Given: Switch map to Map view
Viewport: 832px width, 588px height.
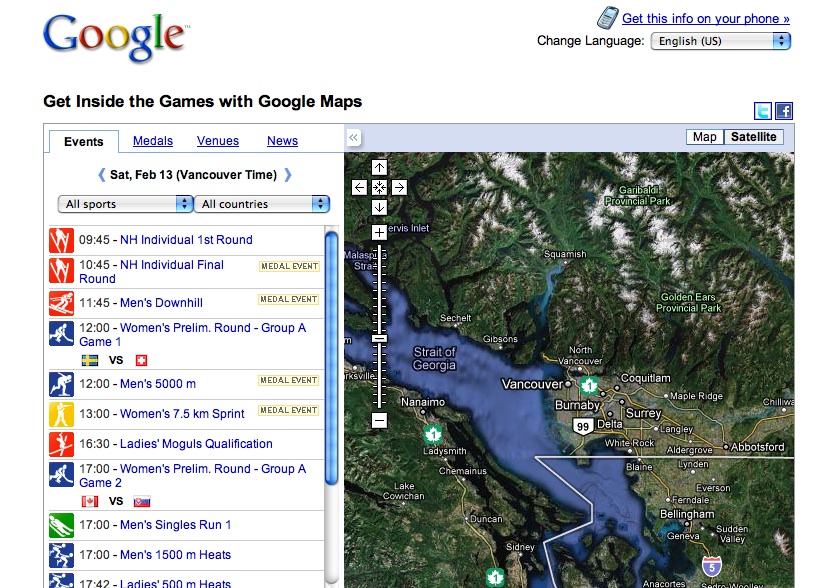Looking at the screenshot, I should pos(705,137).
